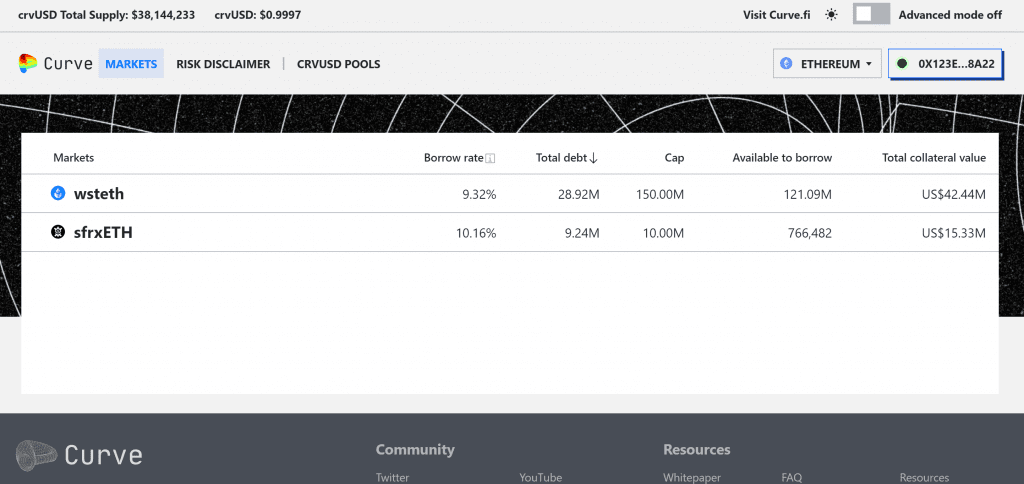The width and height of the screenshot is (1024, 484).
Task: Toggle the Advanced mode switch
Action: point(871,14)
